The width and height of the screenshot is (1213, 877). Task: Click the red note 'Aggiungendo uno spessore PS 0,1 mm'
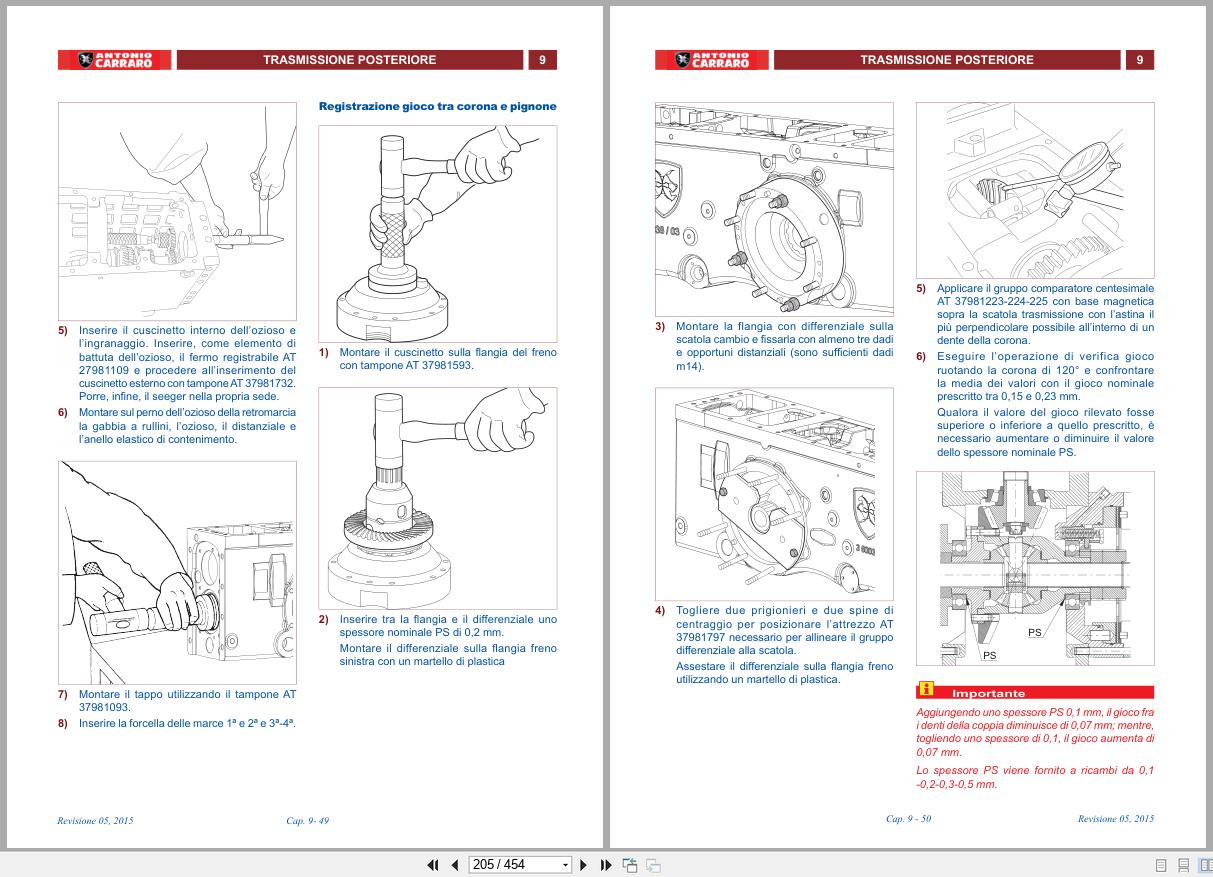1035,732
